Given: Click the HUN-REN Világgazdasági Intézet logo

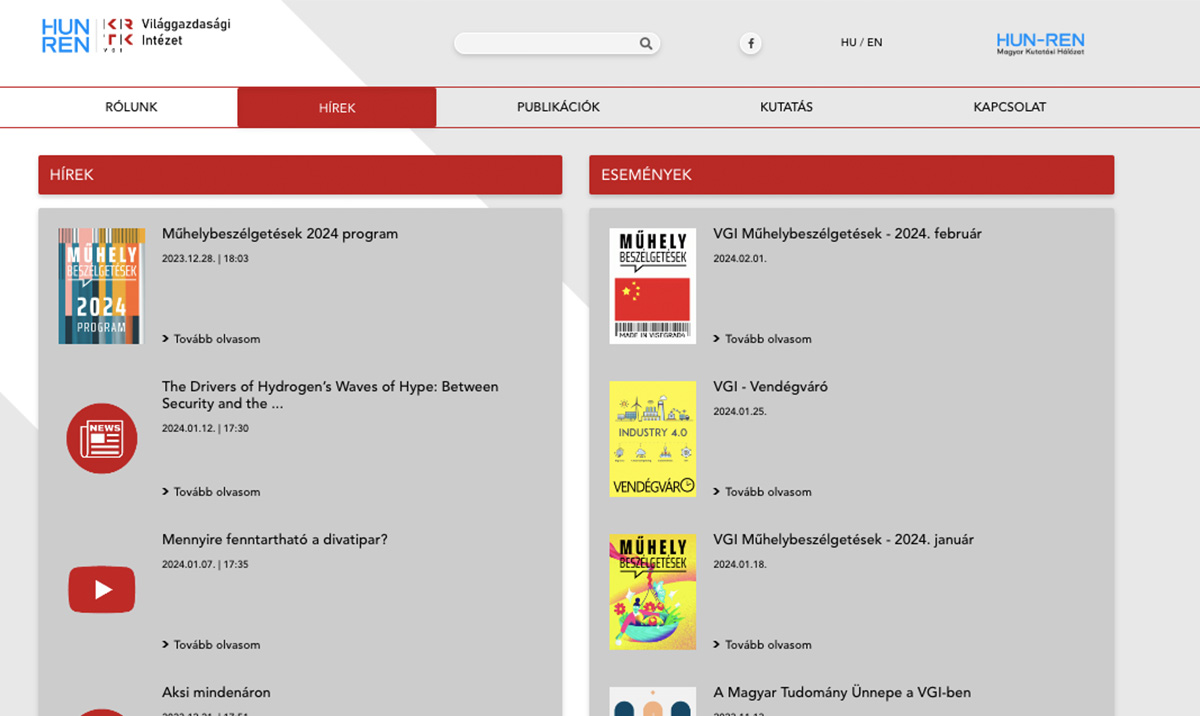Looking at the screenshot, I should (x=136, y=35).
